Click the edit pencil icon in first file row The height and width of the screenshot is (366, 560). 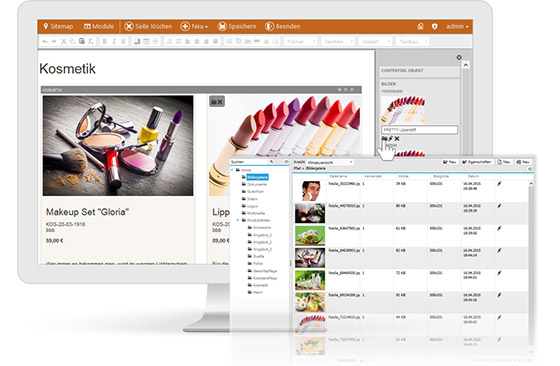tap(499, 184)
